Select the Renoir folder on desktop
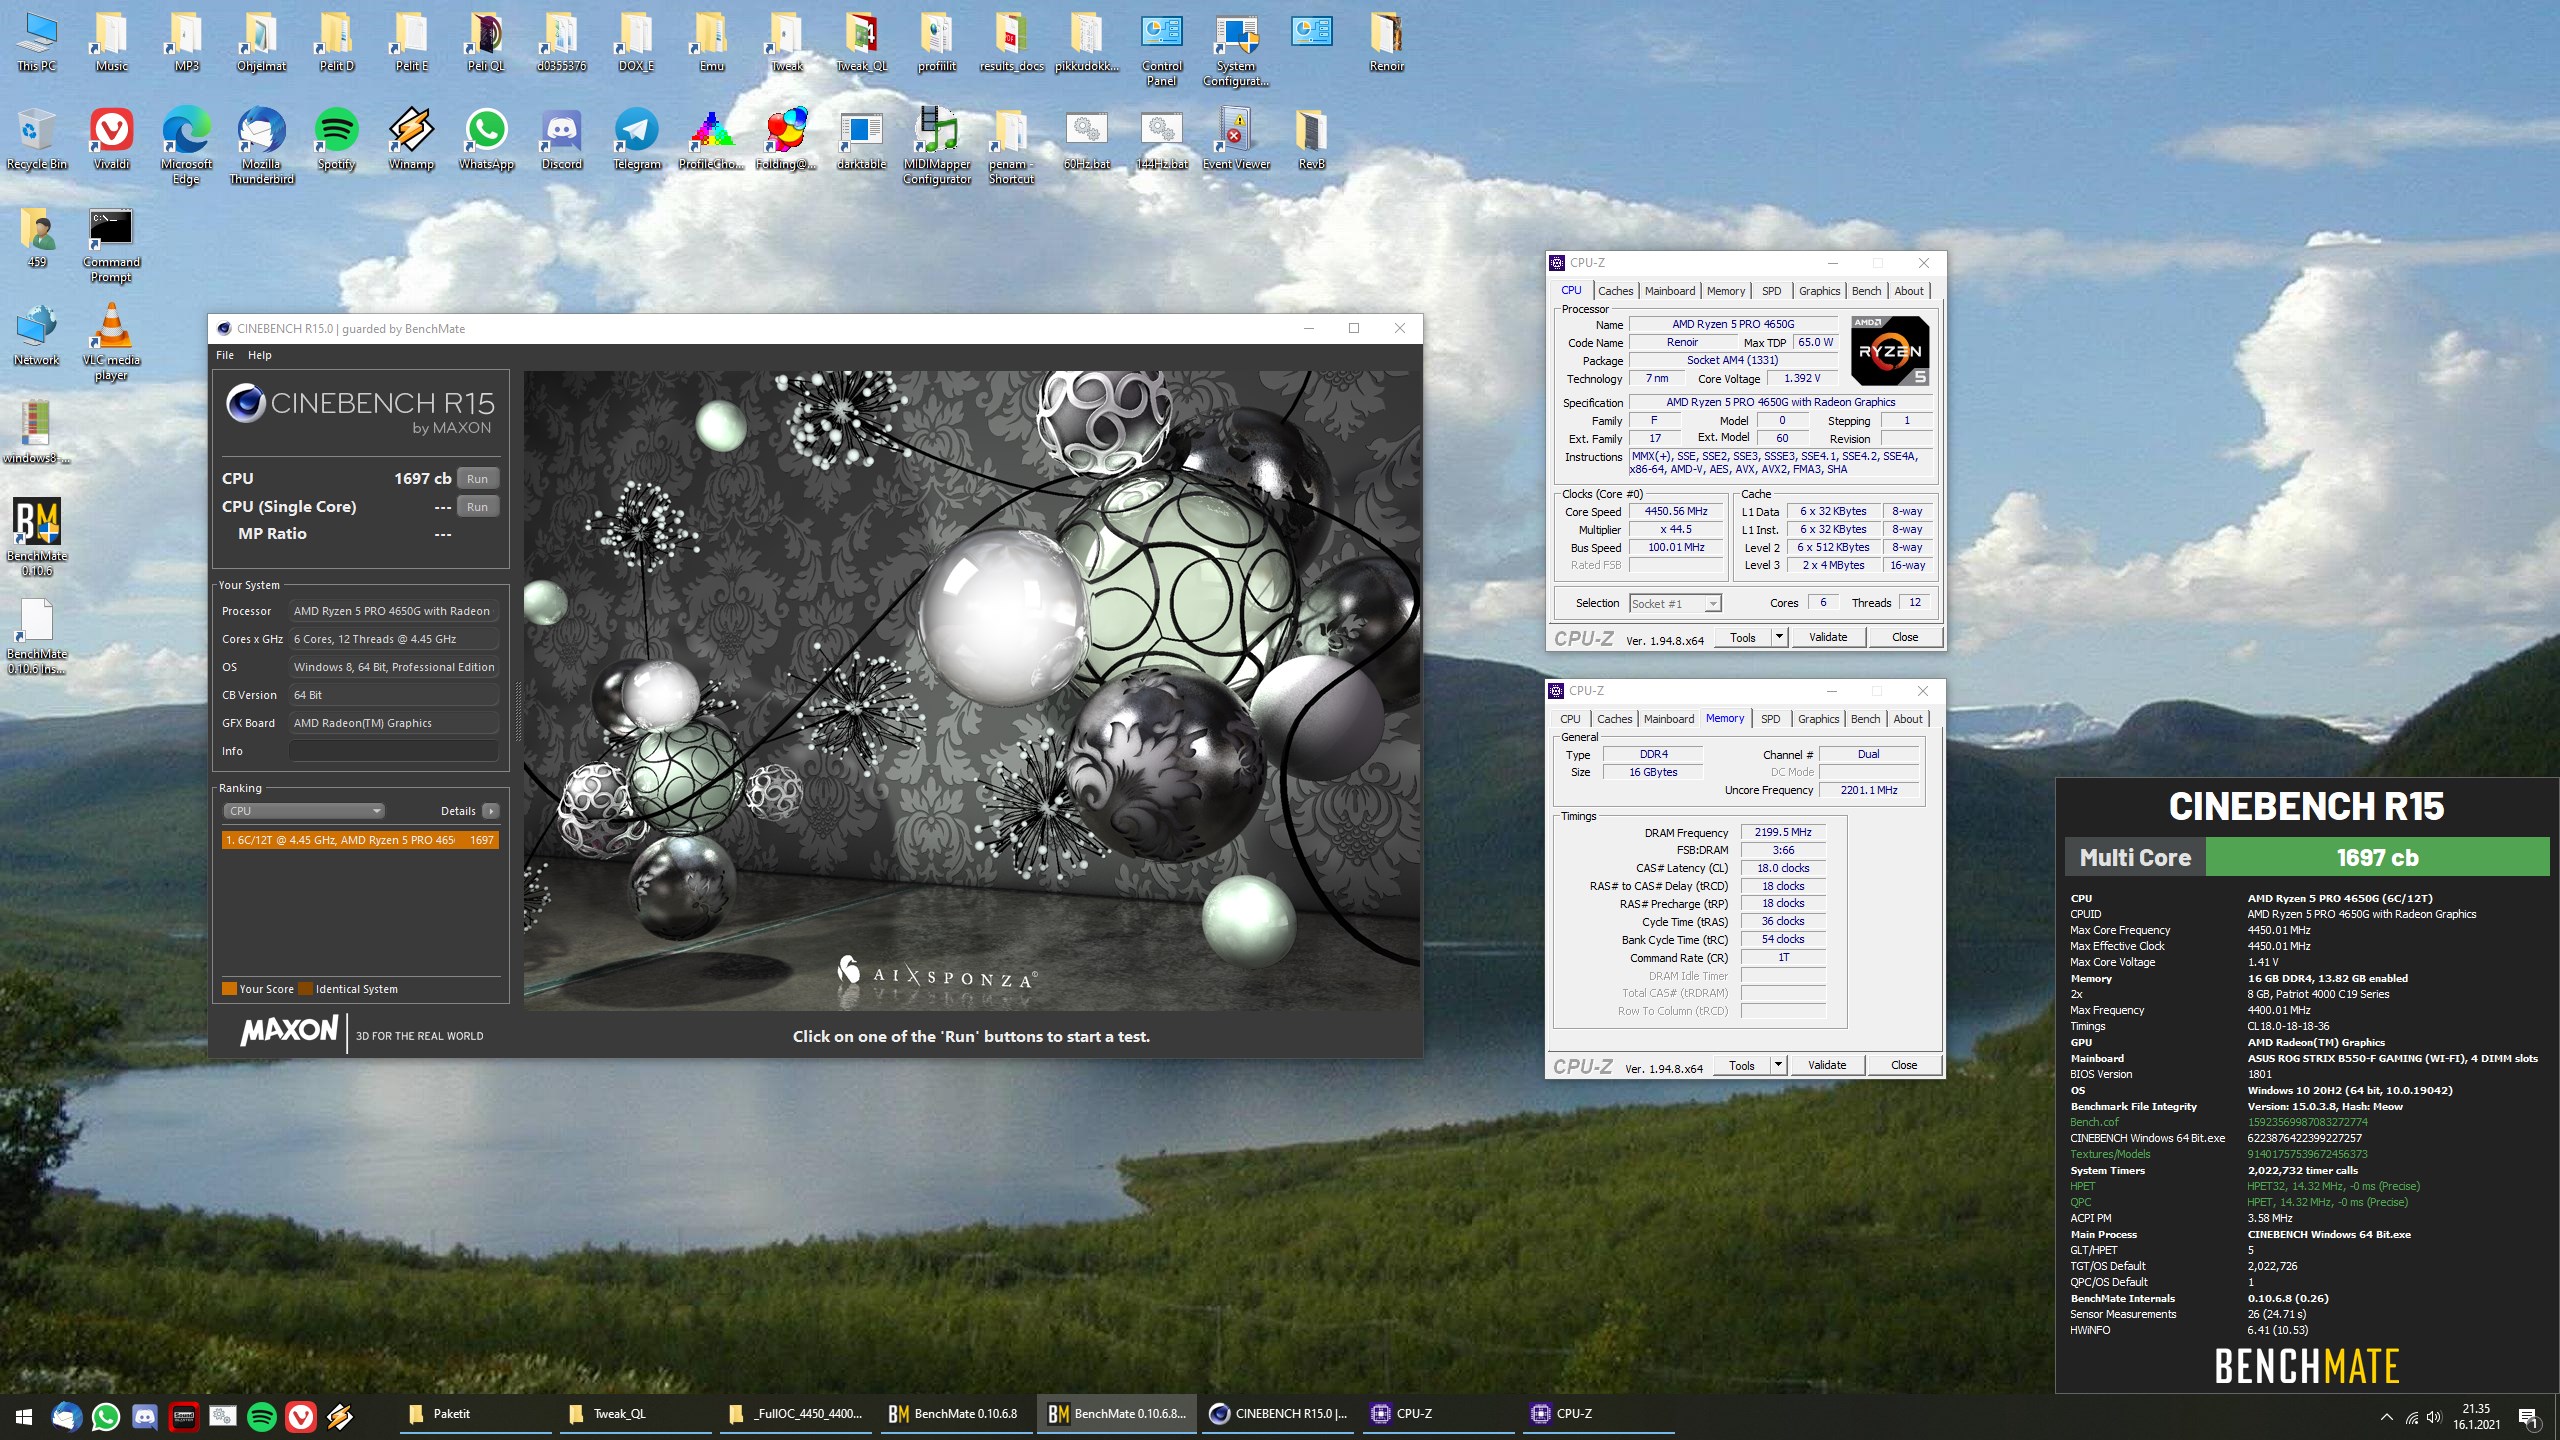2560x1440 pixels. [1386, 42]
